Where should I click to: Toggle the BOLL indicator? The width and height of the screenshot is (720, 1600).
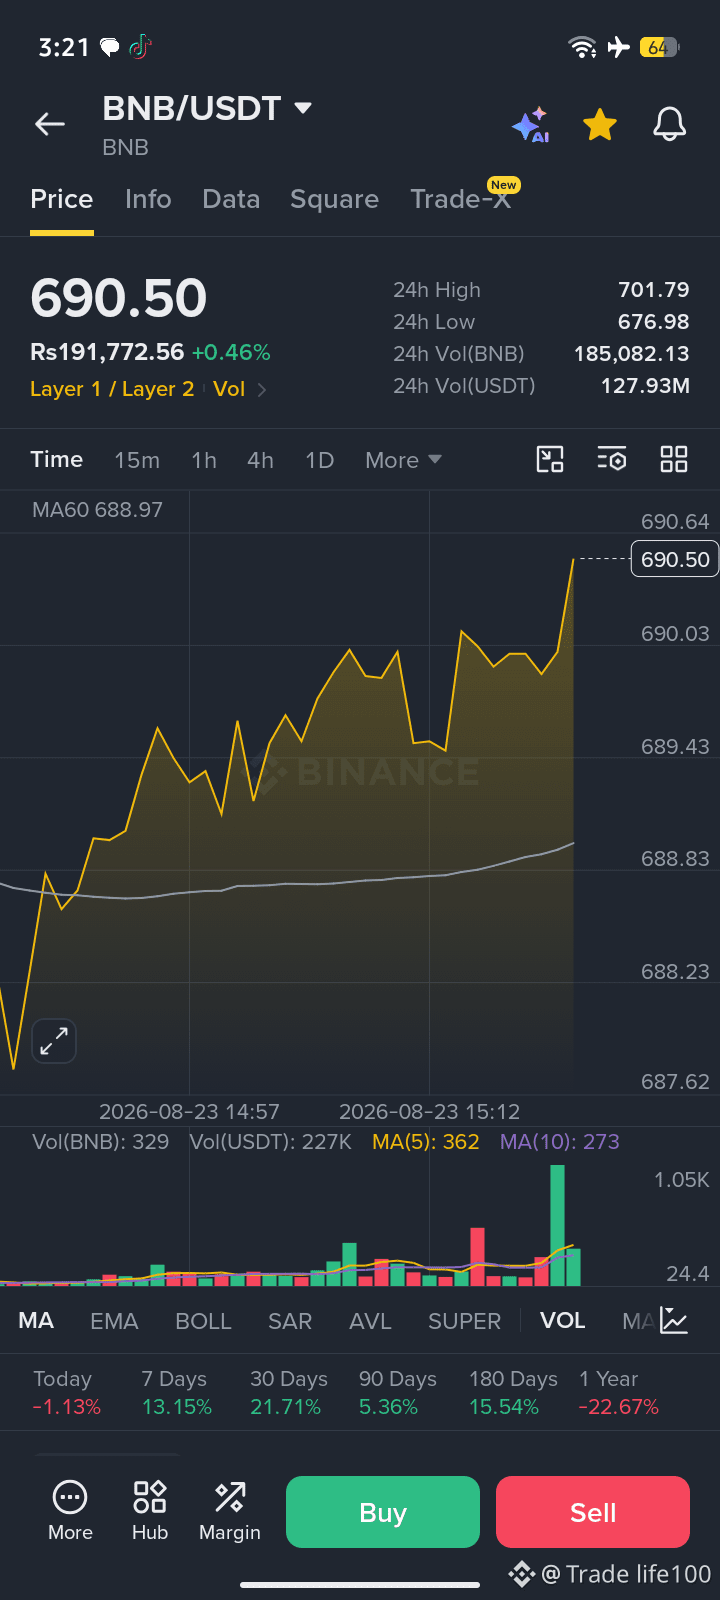tap(203, 1321)
